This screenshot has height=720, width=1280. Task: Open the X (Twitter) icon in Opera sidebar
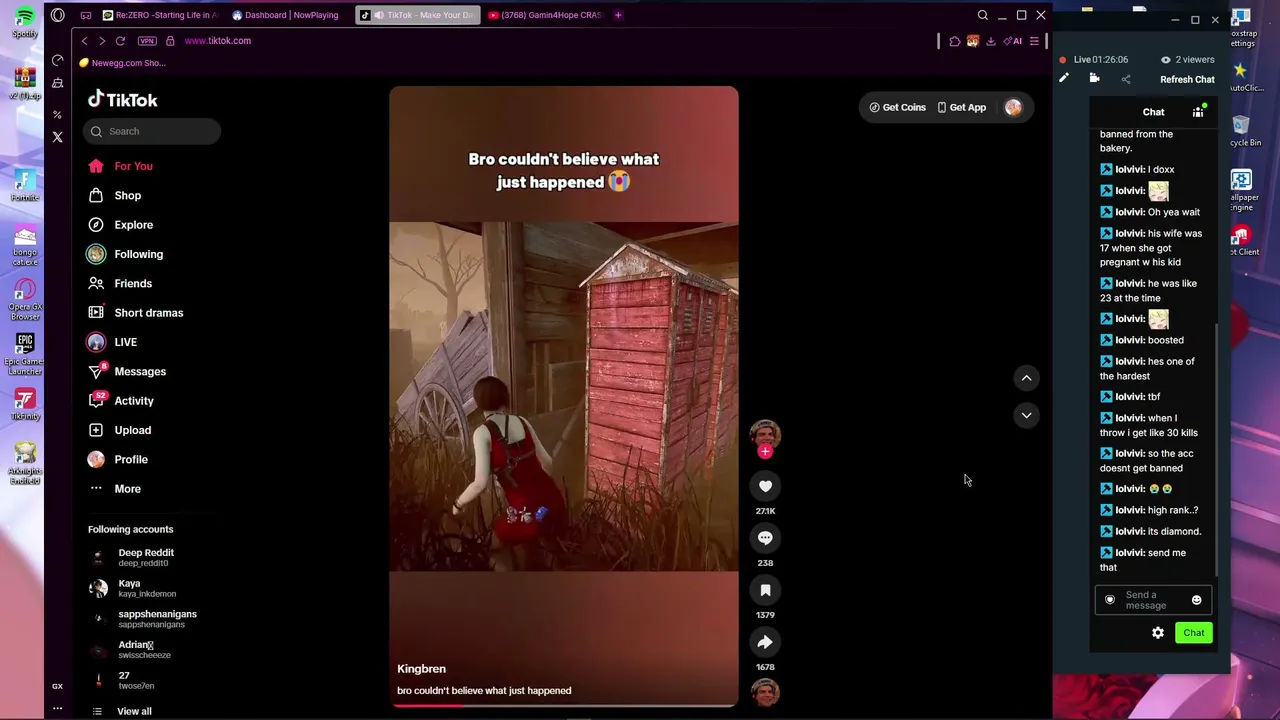click(57, 137)
